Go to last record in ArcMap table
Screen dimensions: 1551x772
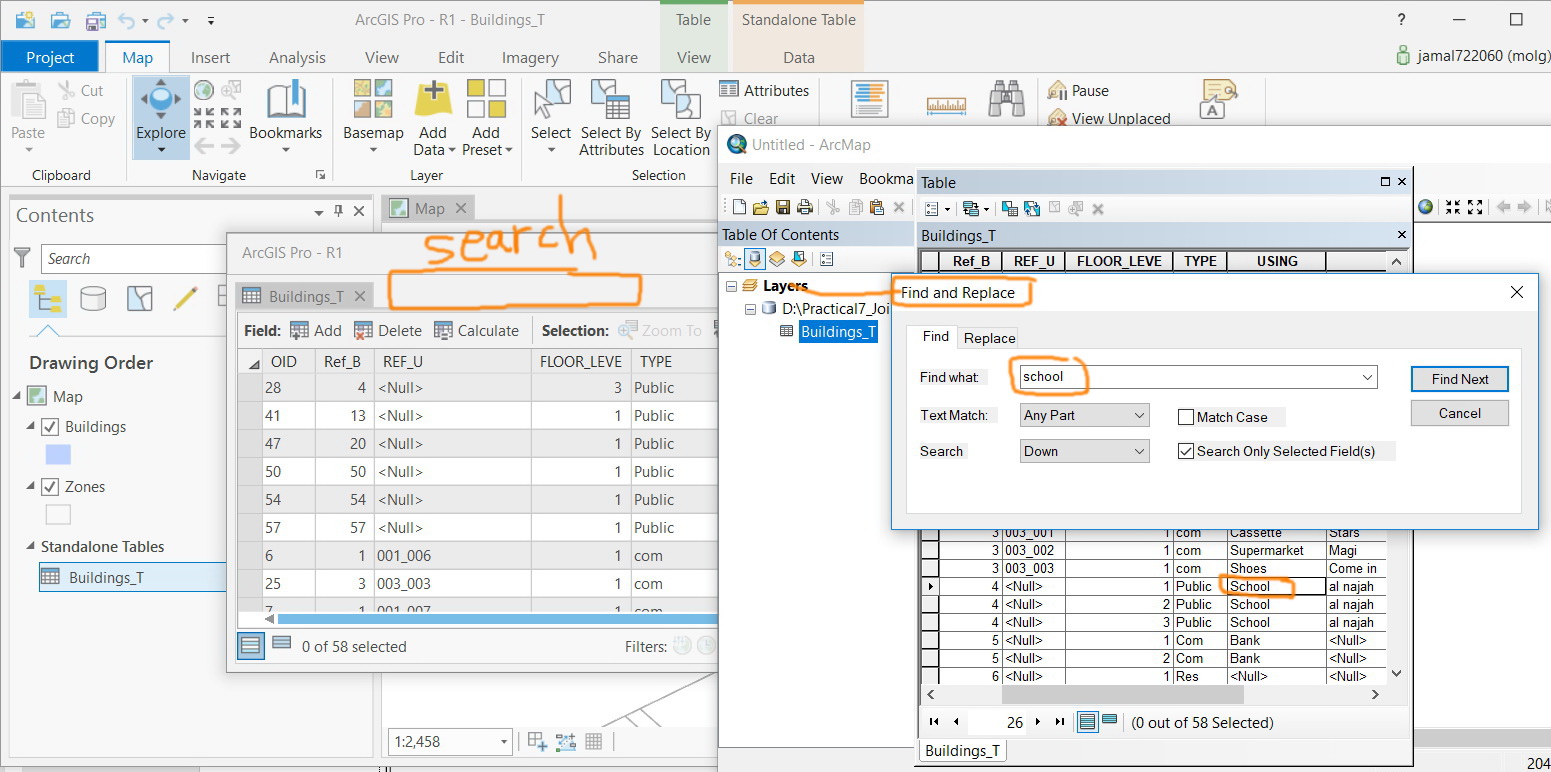pos(1059,722)
